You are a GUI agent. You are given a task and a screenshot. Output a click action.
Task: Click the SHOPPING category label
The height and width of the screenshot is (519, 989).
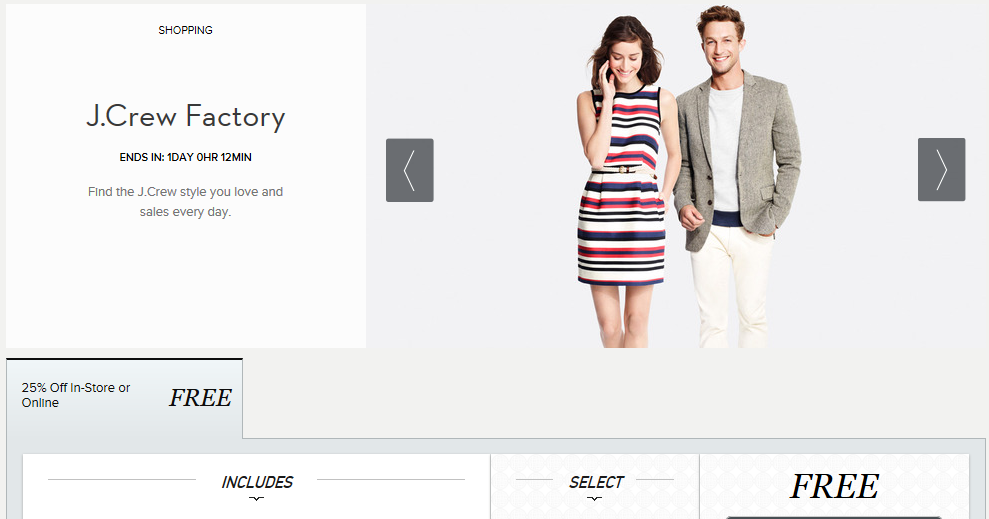(x=185, y=30)
